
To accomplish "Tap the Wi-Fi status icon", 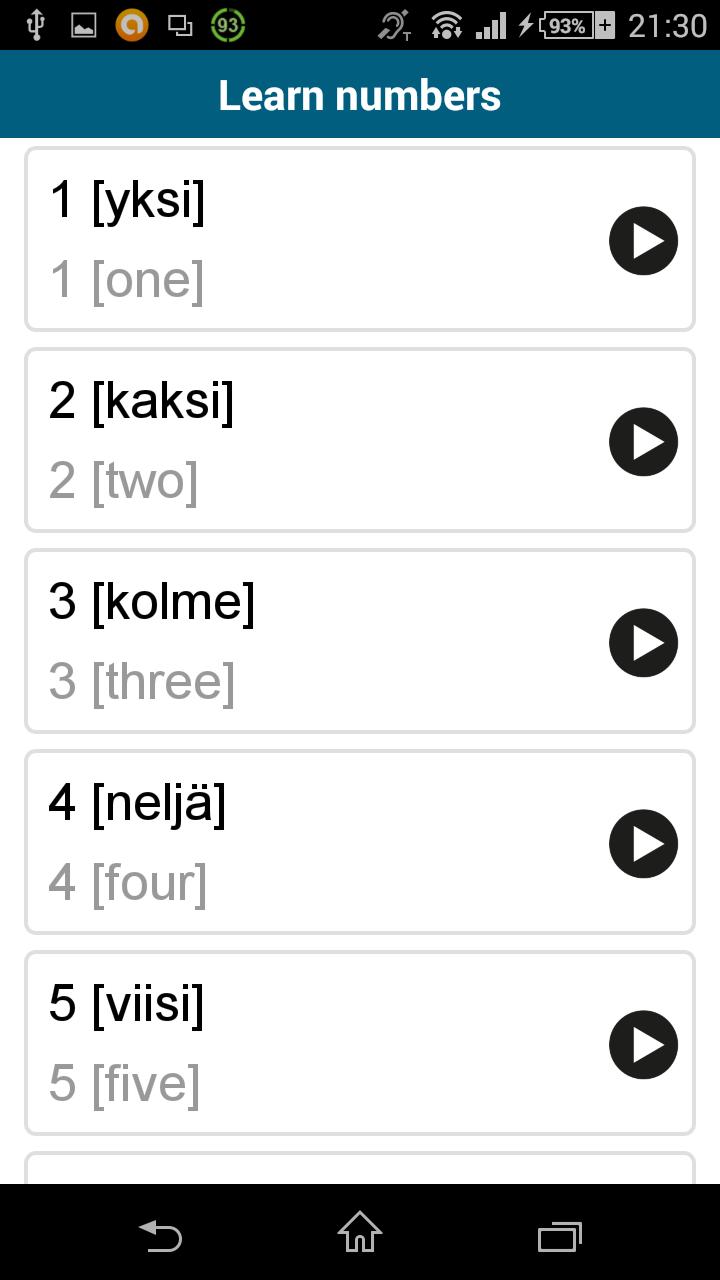I will [x=446, y=26].
